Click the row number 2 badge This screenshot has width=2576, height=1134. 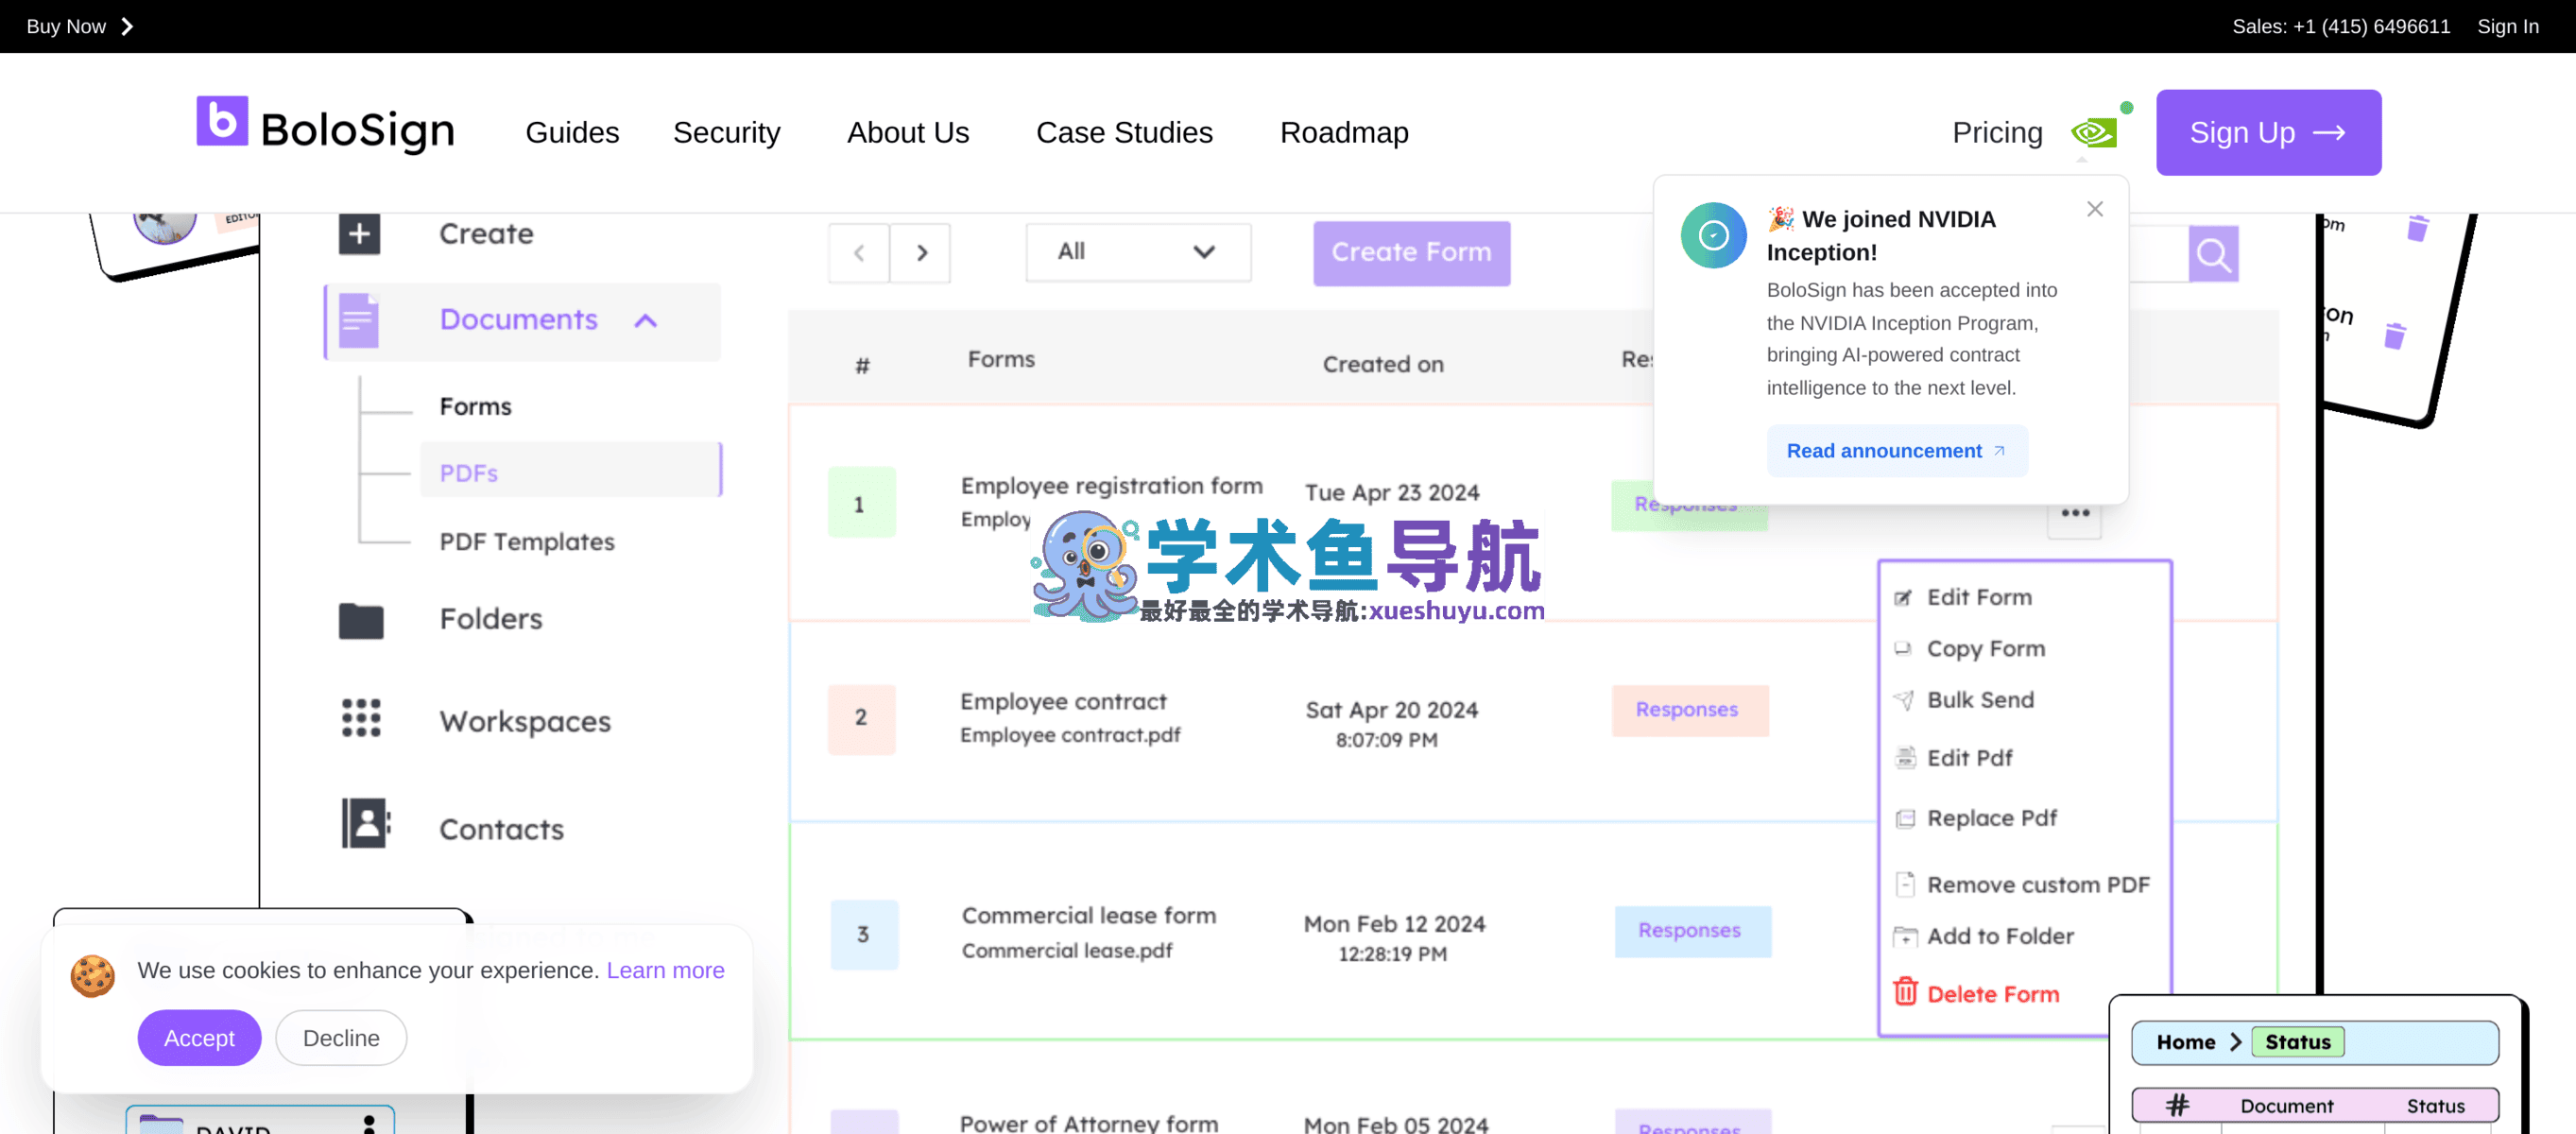tap(861, 718)
